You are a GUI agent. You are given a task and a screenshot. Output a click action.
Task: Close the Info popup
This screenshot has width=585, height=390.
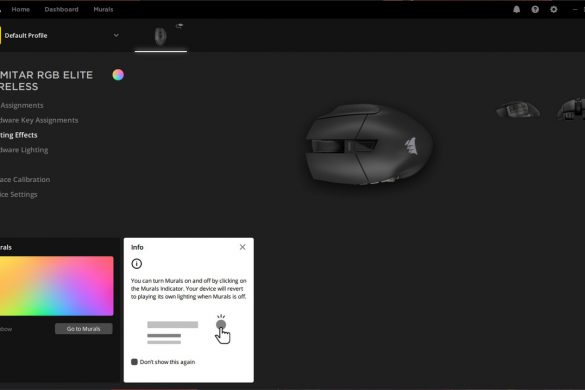click(x=243, y=247)
